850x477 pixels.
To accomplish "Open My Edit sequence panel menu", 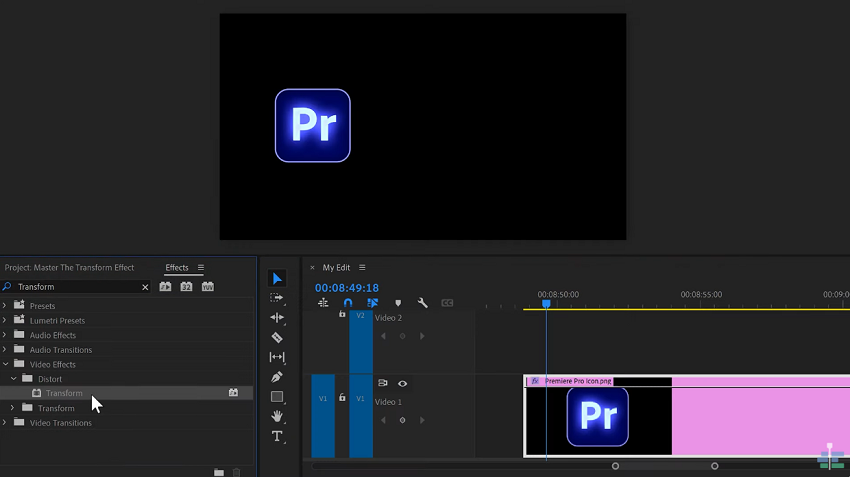I will coord(362,268).
